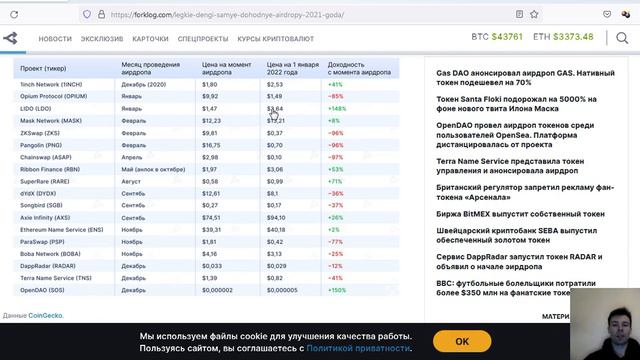Open the Новости menu item
The width and height of the screenshot is (640, 360).
pos(55,39)
